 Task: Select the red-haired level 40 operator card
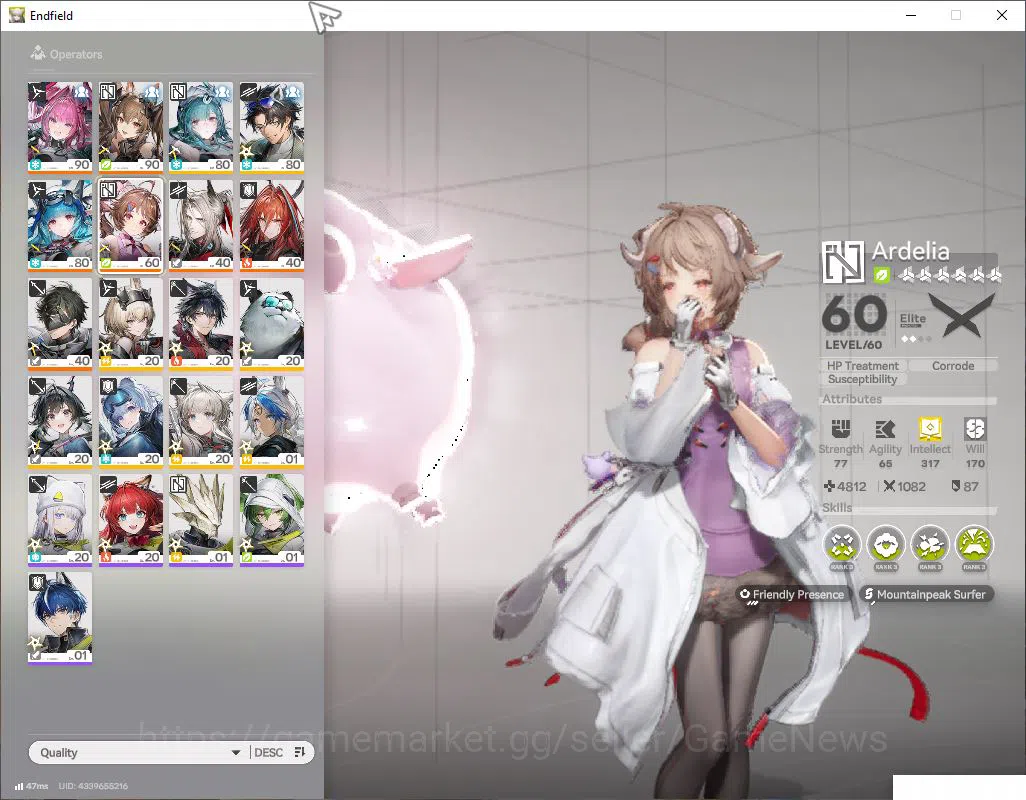coord(272,226)
